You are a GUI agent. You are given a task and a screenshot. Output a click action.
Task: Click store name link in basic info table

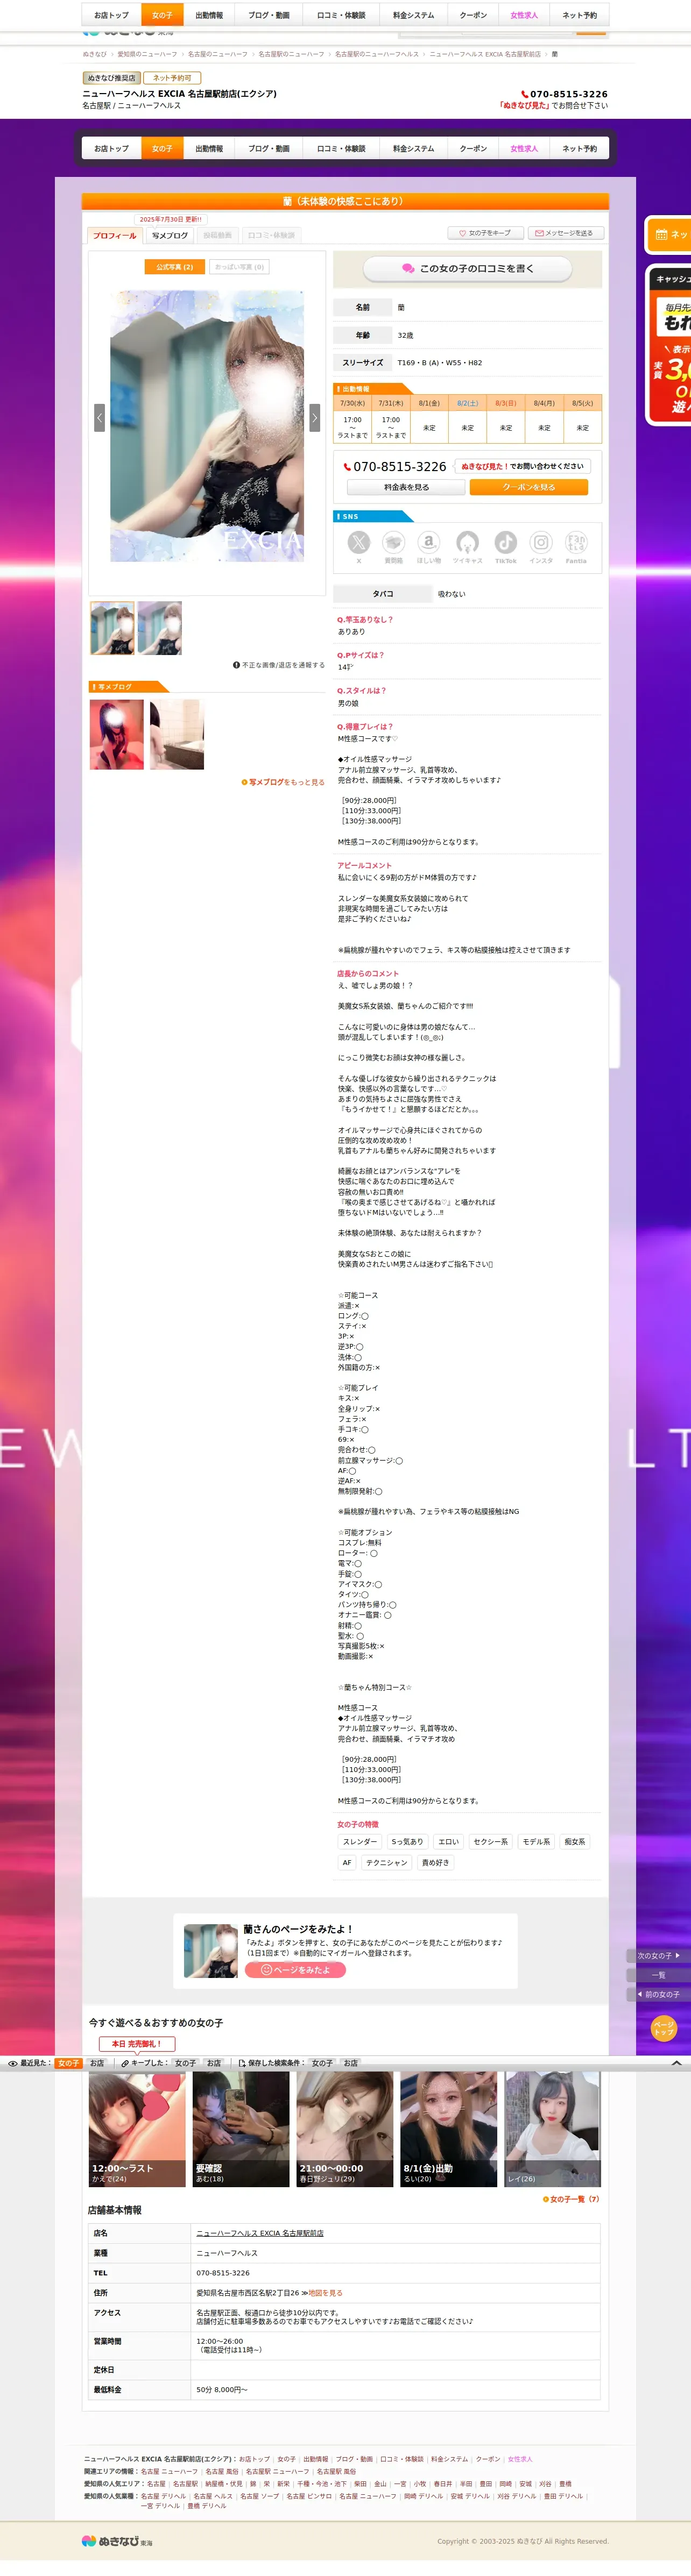click(x=260, y=2233)
